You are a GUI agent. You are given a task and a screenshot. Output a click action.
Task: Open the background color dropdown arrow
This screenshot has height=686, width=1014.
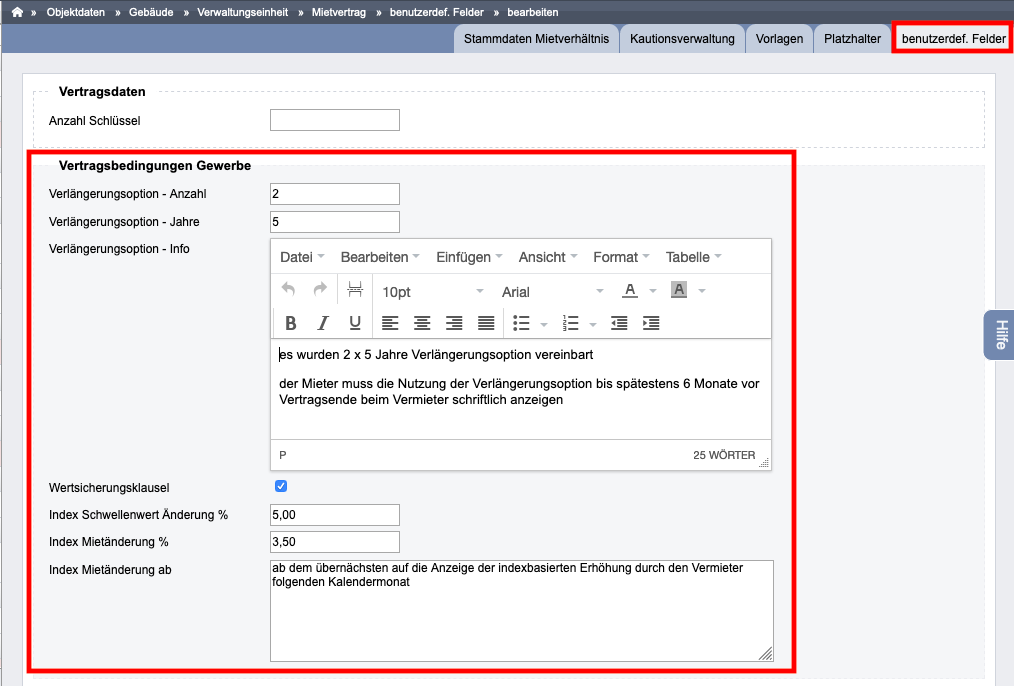[x=702, y=291]
